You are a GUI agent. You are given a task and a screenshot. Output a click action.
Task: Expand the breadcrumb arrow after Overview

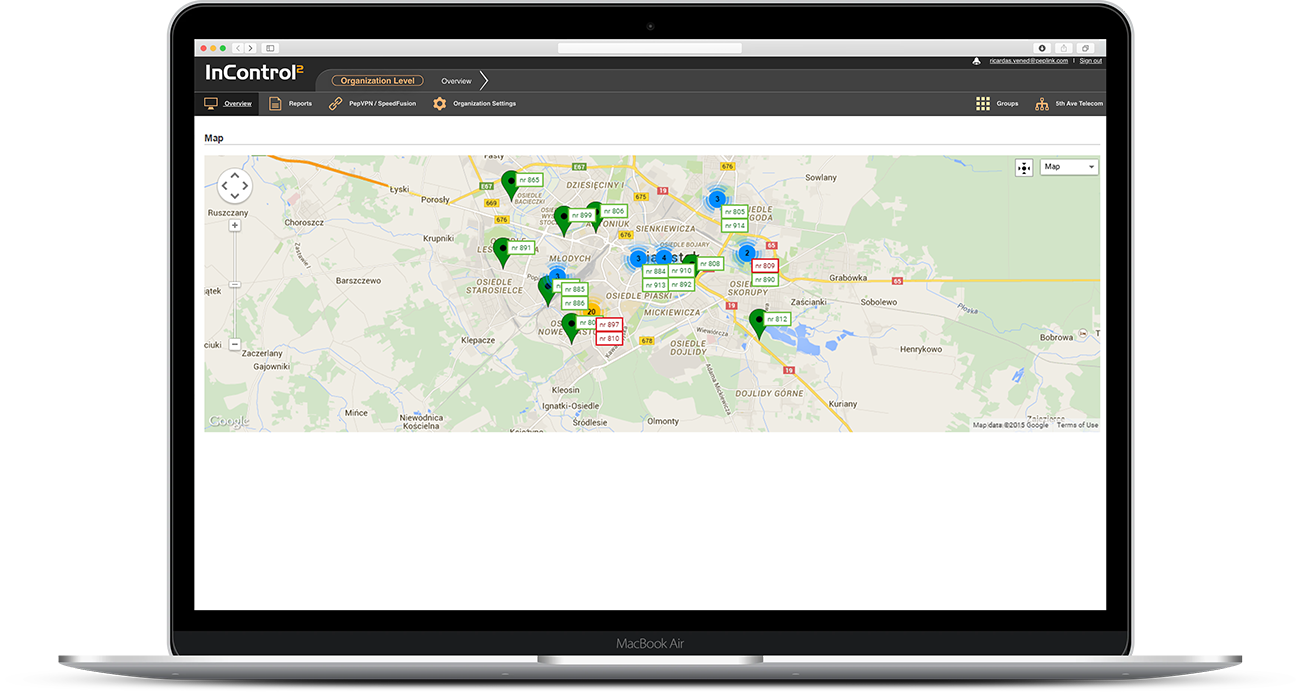pyautogui.click(x=484, y=81)
